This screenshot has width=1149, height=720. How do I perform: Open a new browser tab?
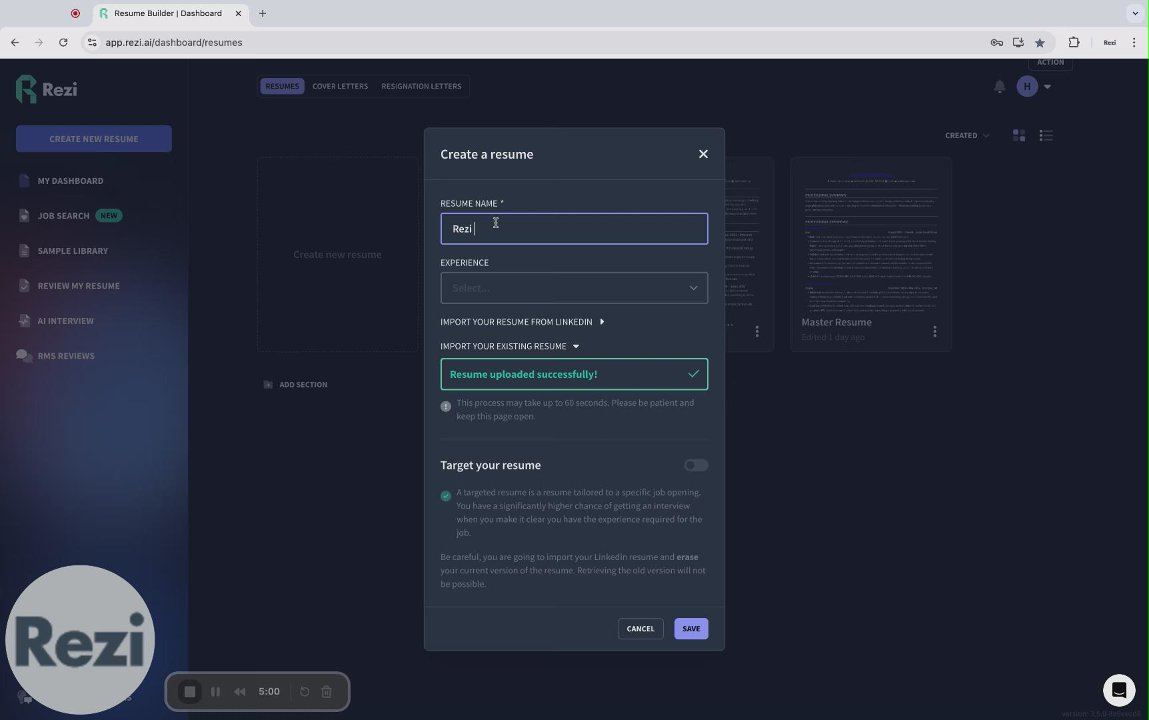pos(262,13)
